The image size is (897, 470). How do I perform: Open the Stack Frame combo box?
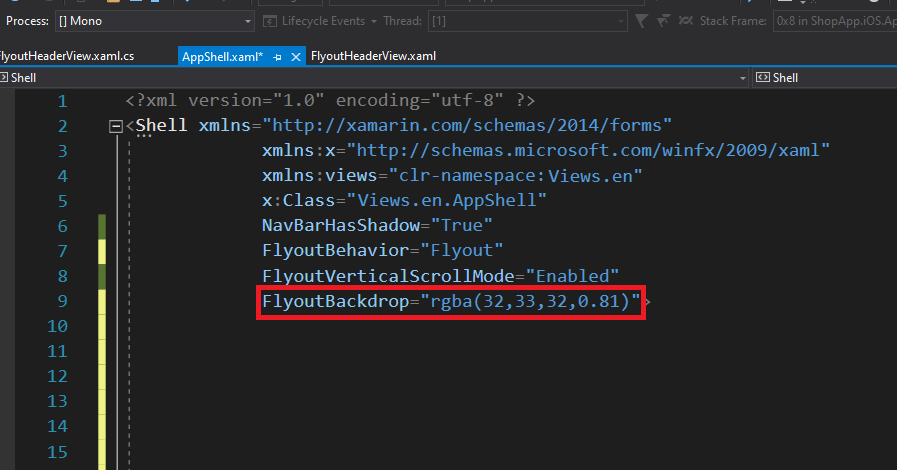835,21
